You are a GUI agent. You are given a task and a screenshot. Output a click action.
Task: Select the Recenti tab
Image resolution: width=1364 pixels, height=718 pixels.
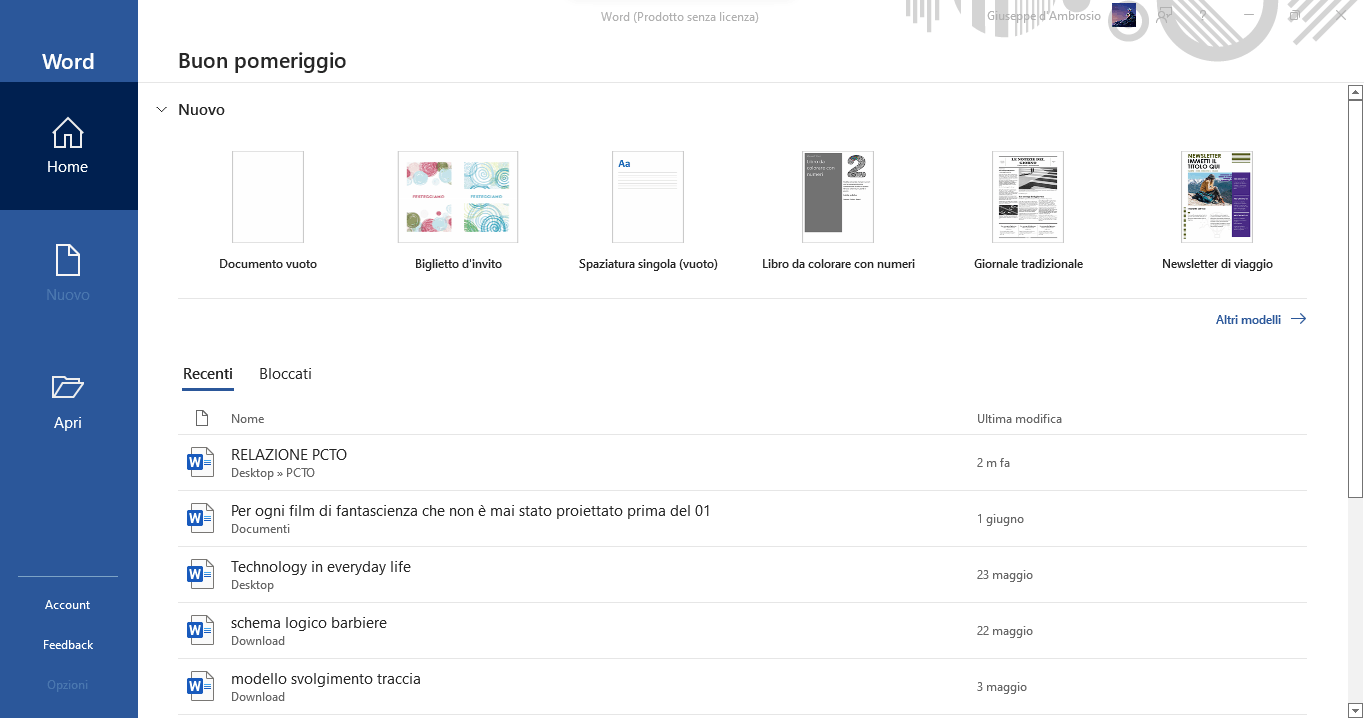(208, 374)
